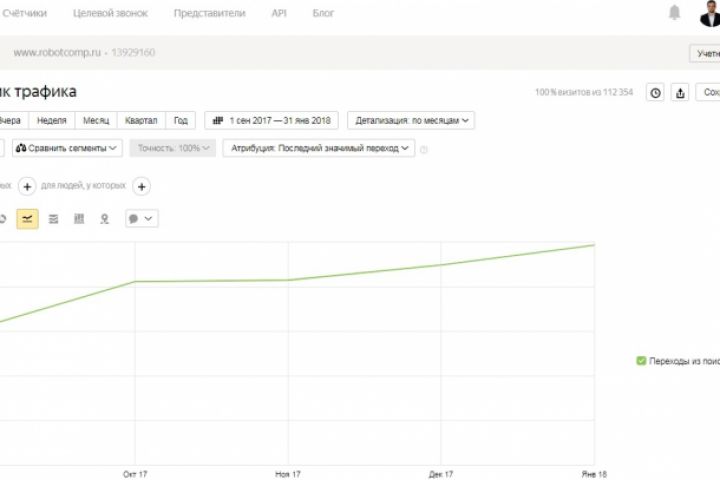Open the date range picker '1 сен 2017 — 31 янв 2018'

click(x=271, y=120)
